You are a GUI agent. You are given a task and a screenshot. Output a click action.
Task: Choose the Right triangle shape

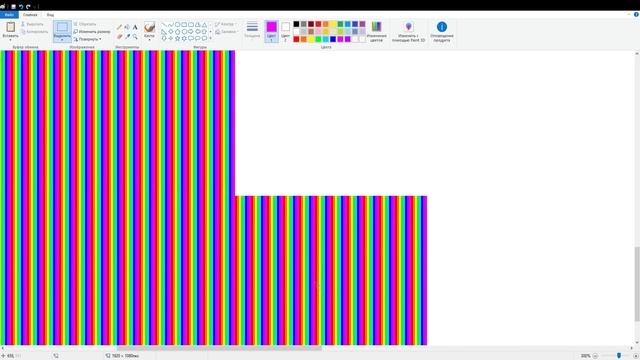[x=164, y=31]
